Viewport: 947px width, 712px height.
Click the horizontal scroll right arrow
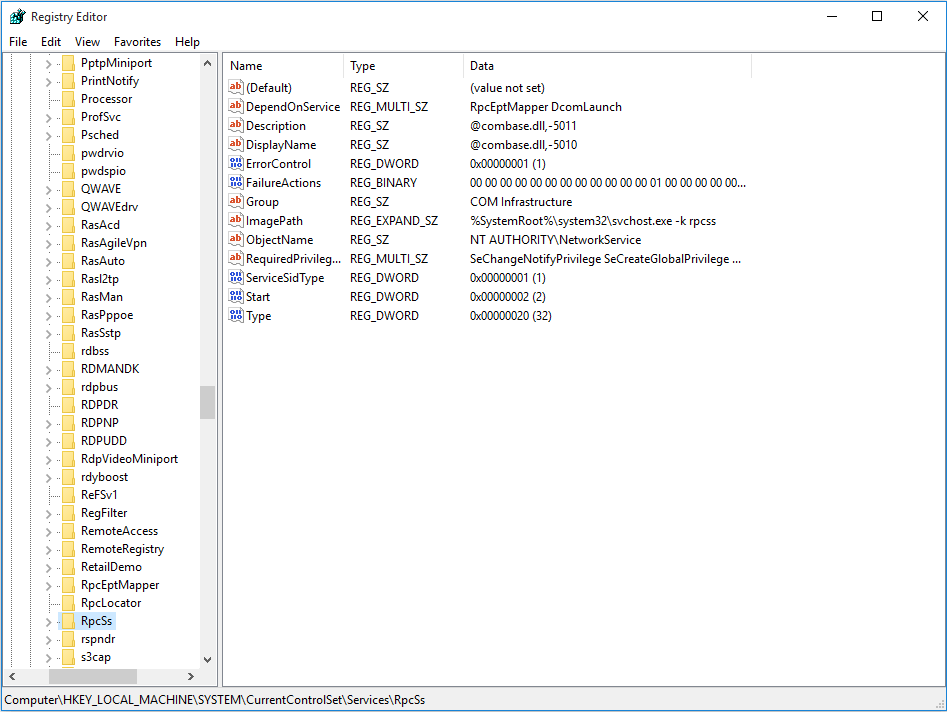[x=191, y=676]
